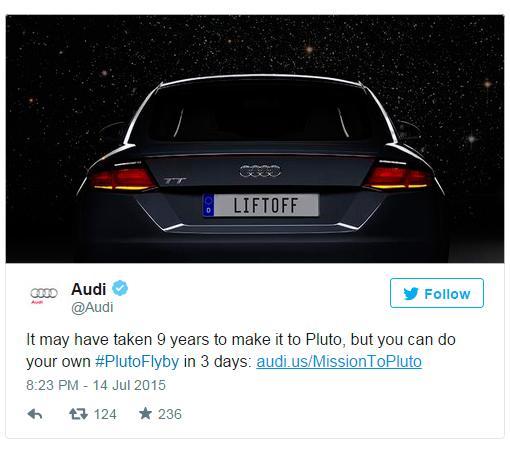Open the tweet timestamp 8:23 PM - 14 Jul 2015

point(96,385)
